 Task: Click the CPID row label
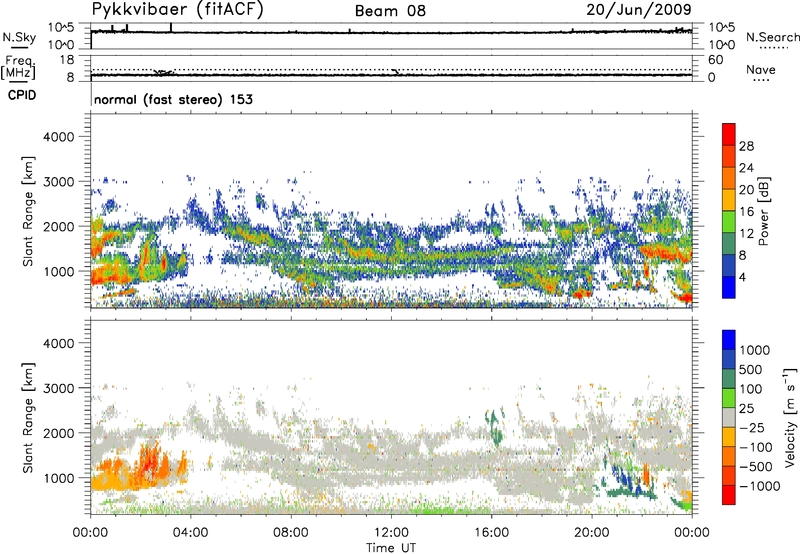coord(22,95)
